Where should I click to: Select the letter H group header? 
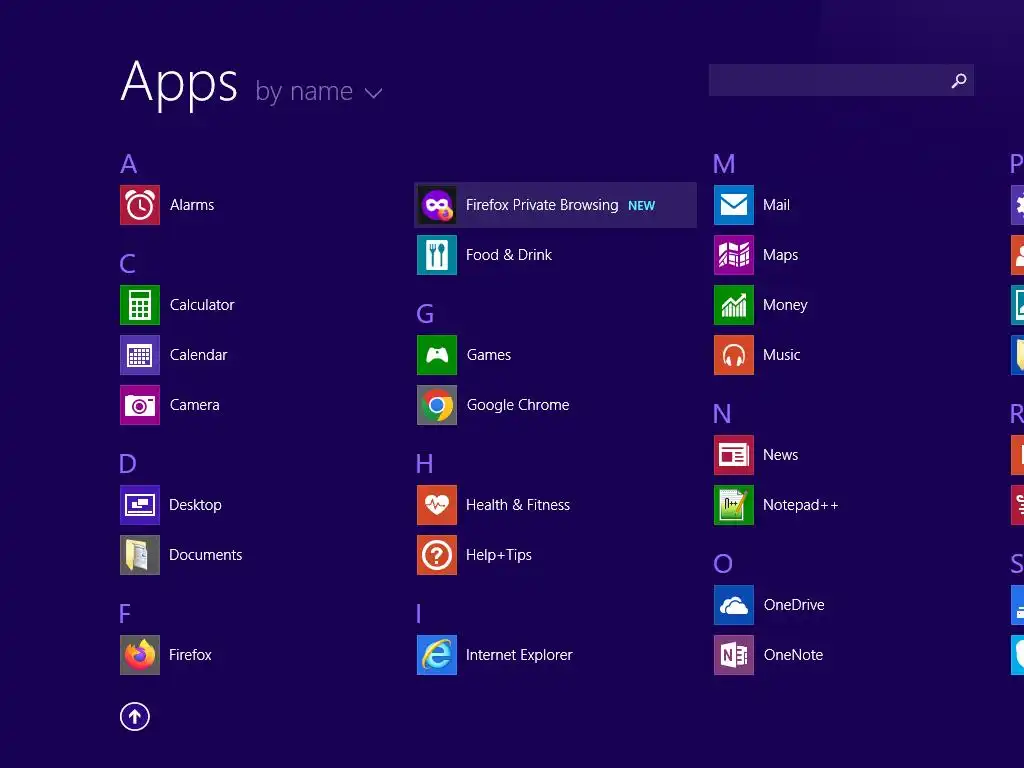point(424,464)
